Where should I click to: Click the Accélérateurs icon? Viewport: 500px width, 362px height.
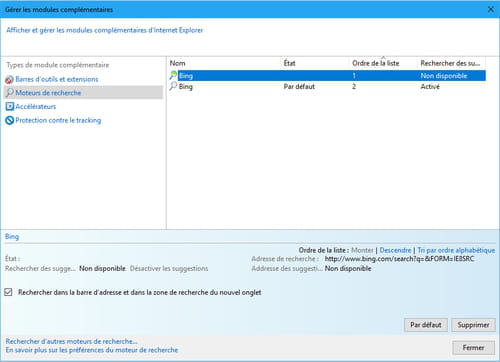point(10,107)
